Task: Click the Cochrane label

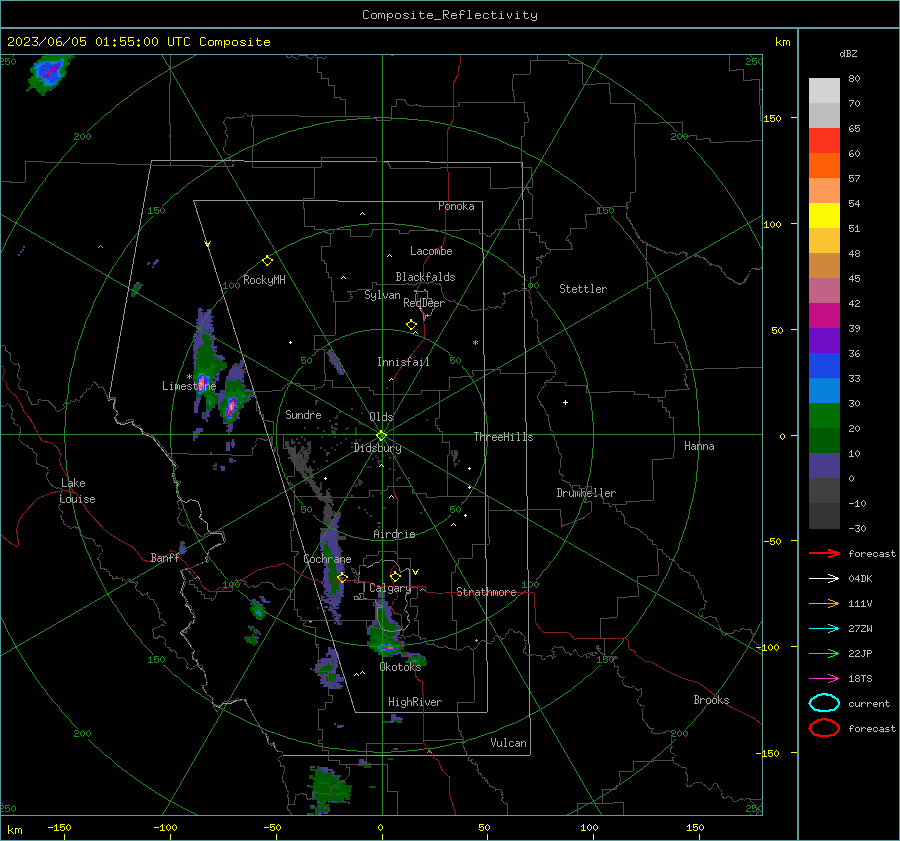Action: click(x=327, y=559)
